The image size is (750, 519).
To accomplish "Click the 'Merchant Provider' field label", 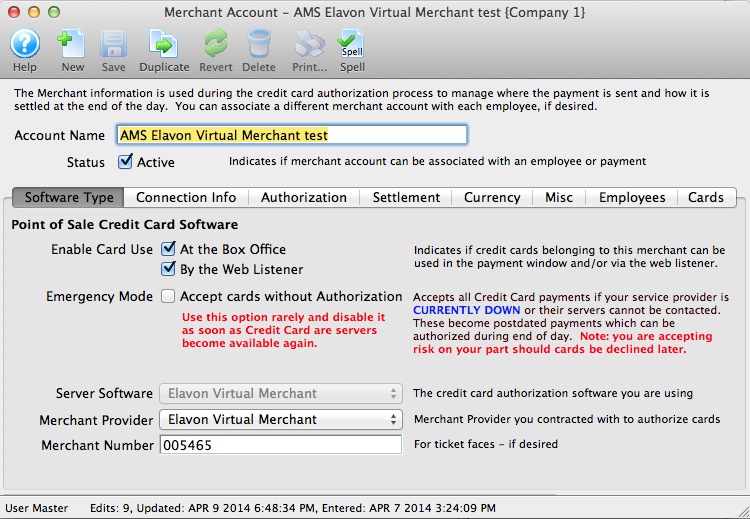I will (96, 420).
